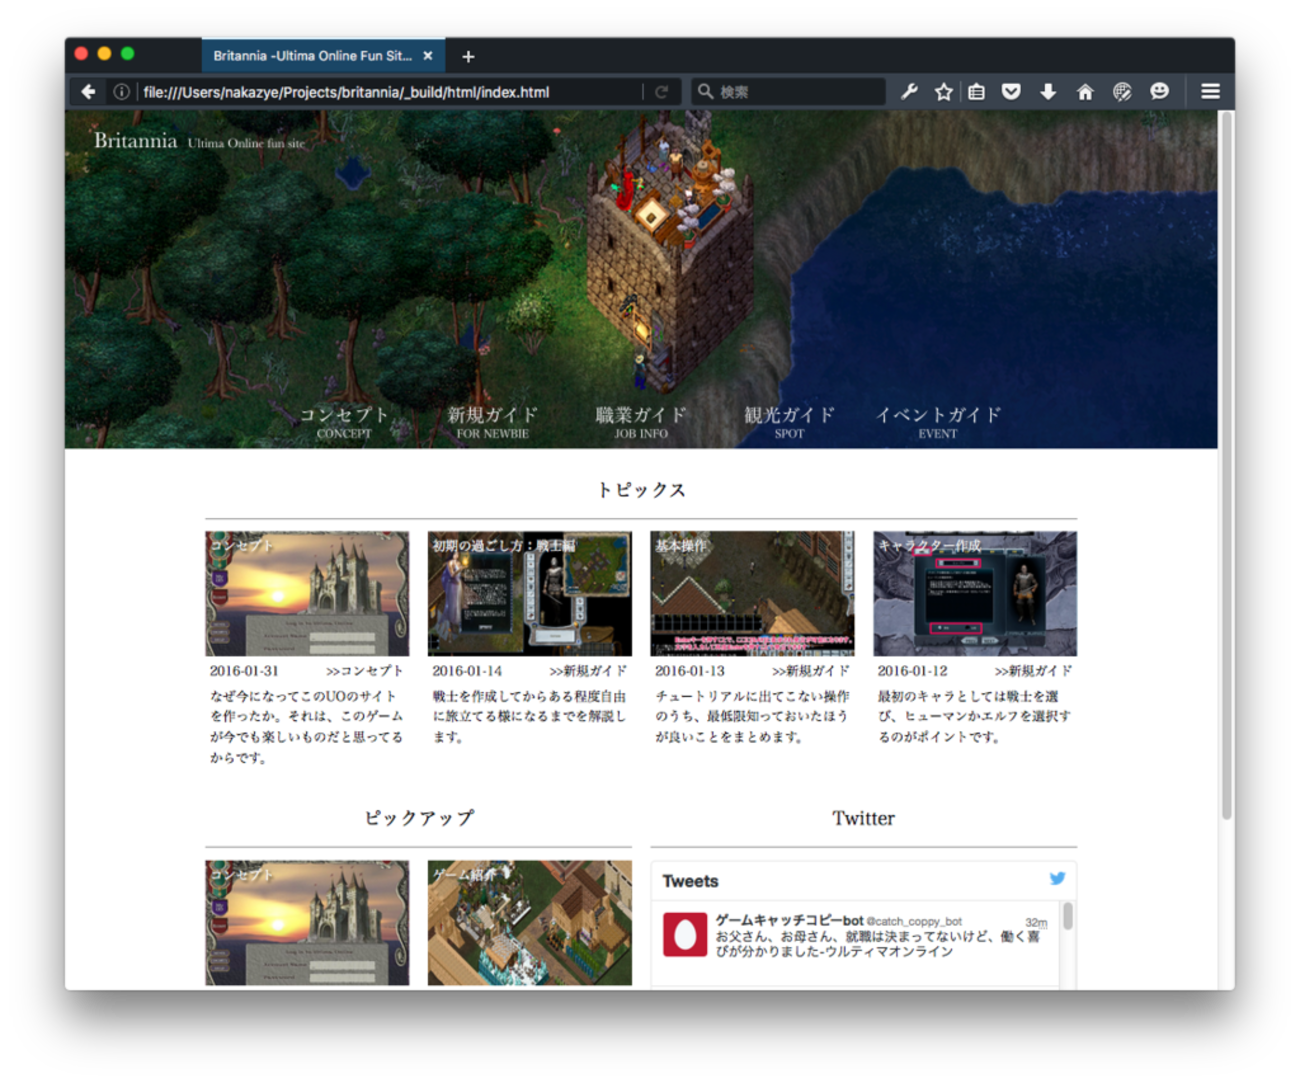1300x1083 pixels.
Task: Open the ゲーム紹介 thumbnail under ピックアップ
Action: (x=530, y=923)
